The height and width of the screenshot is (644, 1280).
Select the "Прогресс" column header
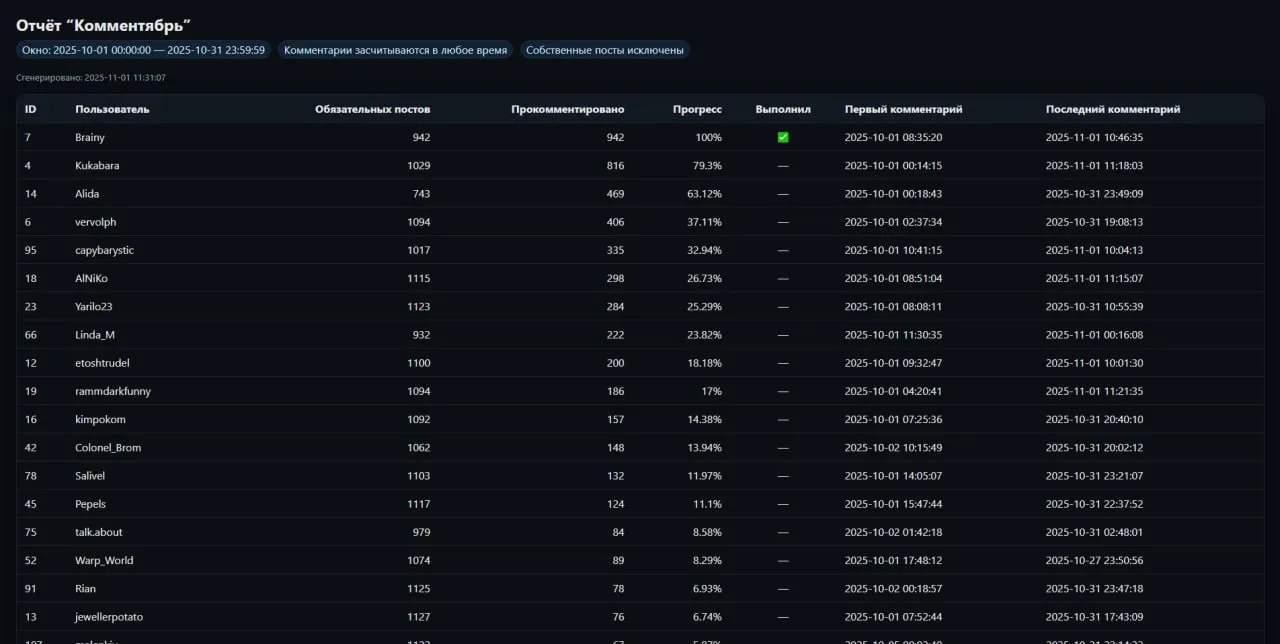[x=697, y=109]
